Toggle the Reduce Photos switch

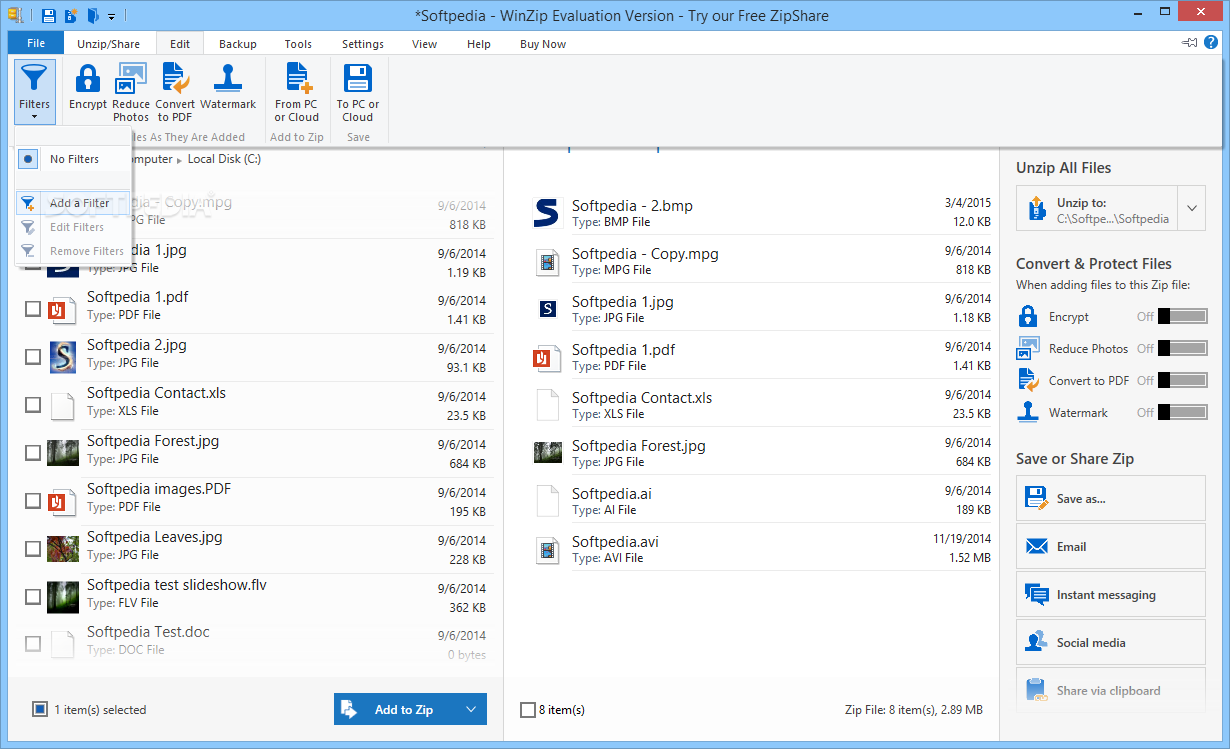(x=1183, y=348)
